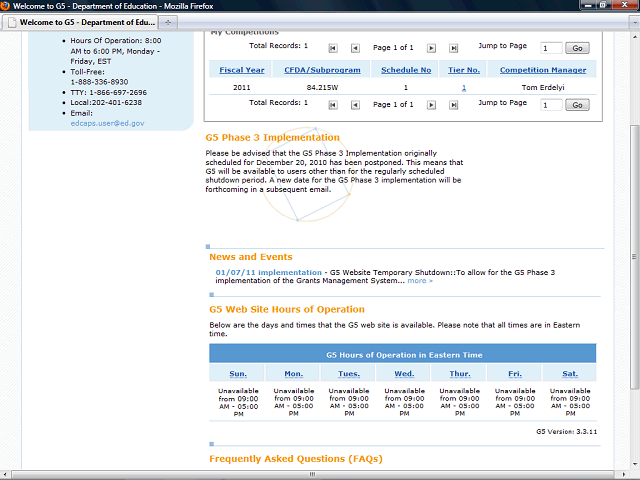The width and height of the screenshot is (640, 480).
Task: Sort by Fiscal Year column header
Action: pos(242,70)
